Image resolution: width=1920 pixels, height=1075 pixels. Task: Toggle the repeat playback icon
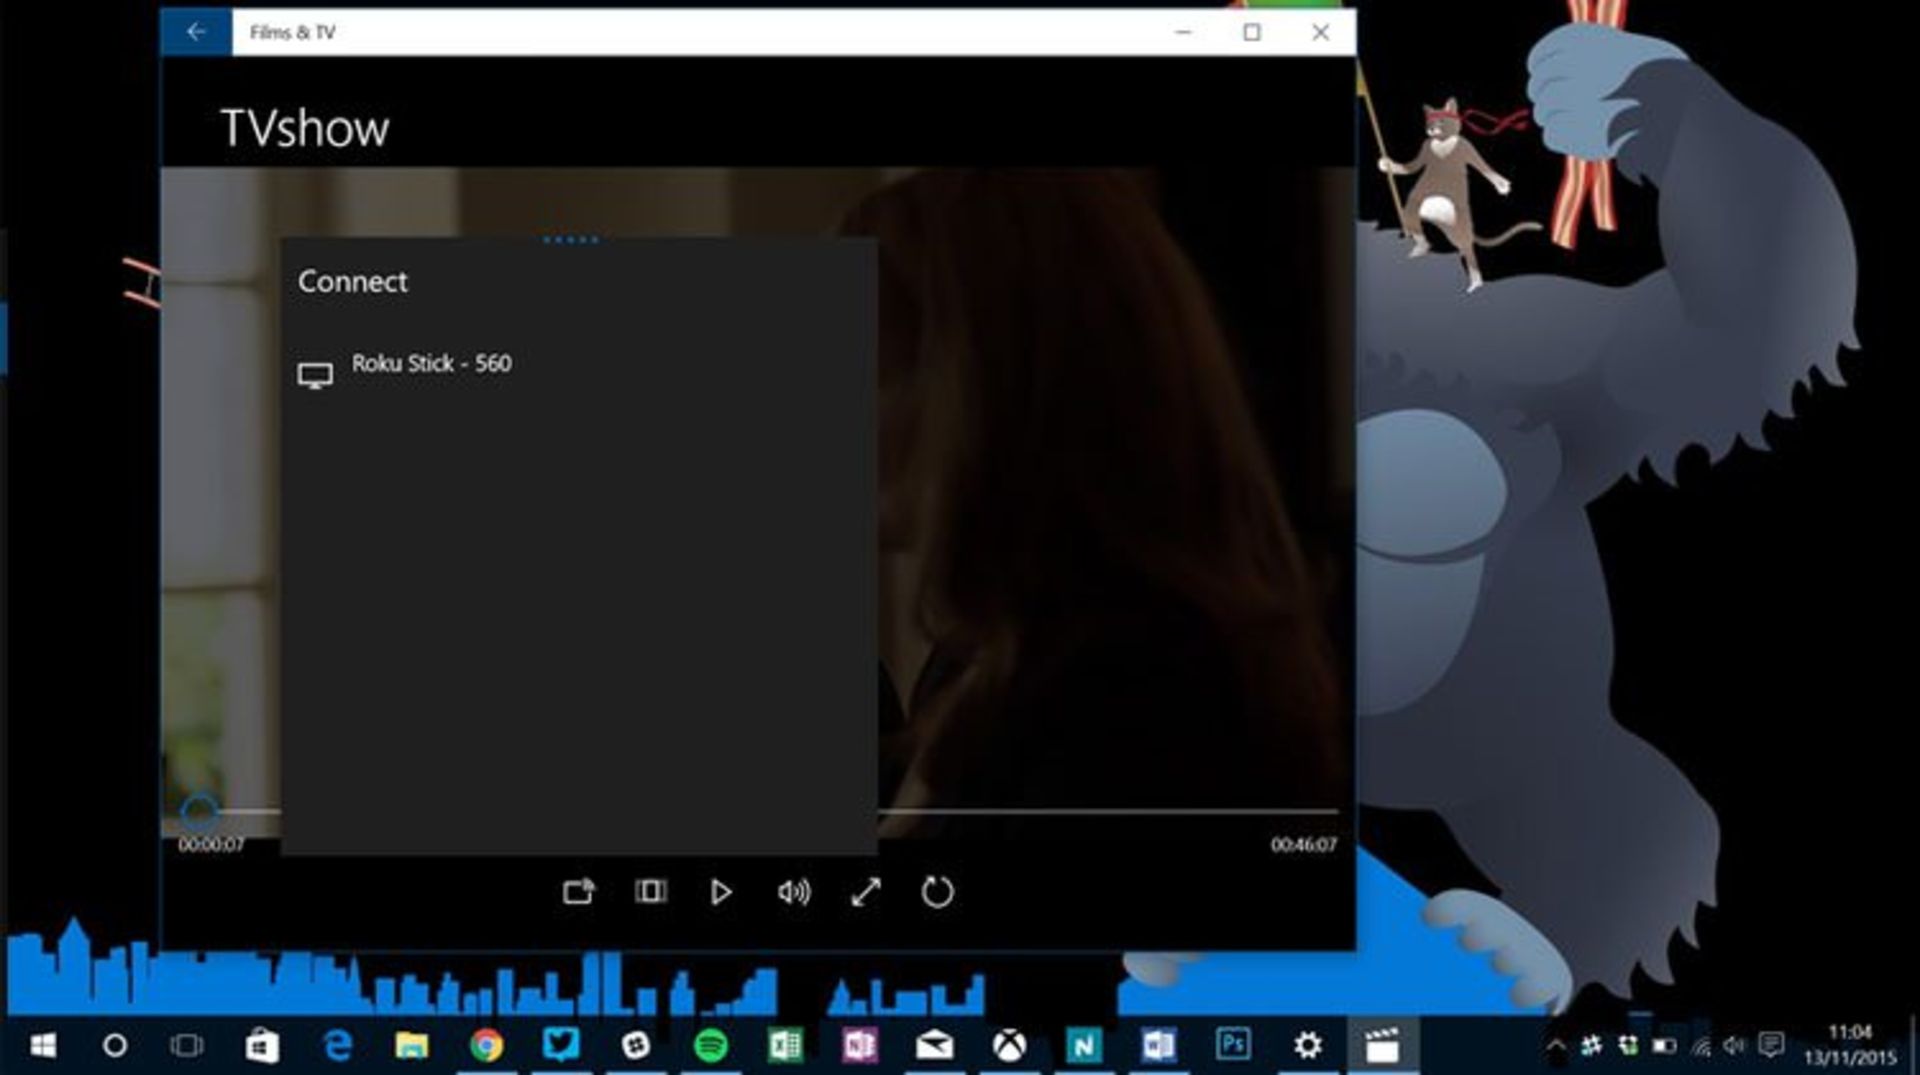pyautogui.click(x=937, y=891)
